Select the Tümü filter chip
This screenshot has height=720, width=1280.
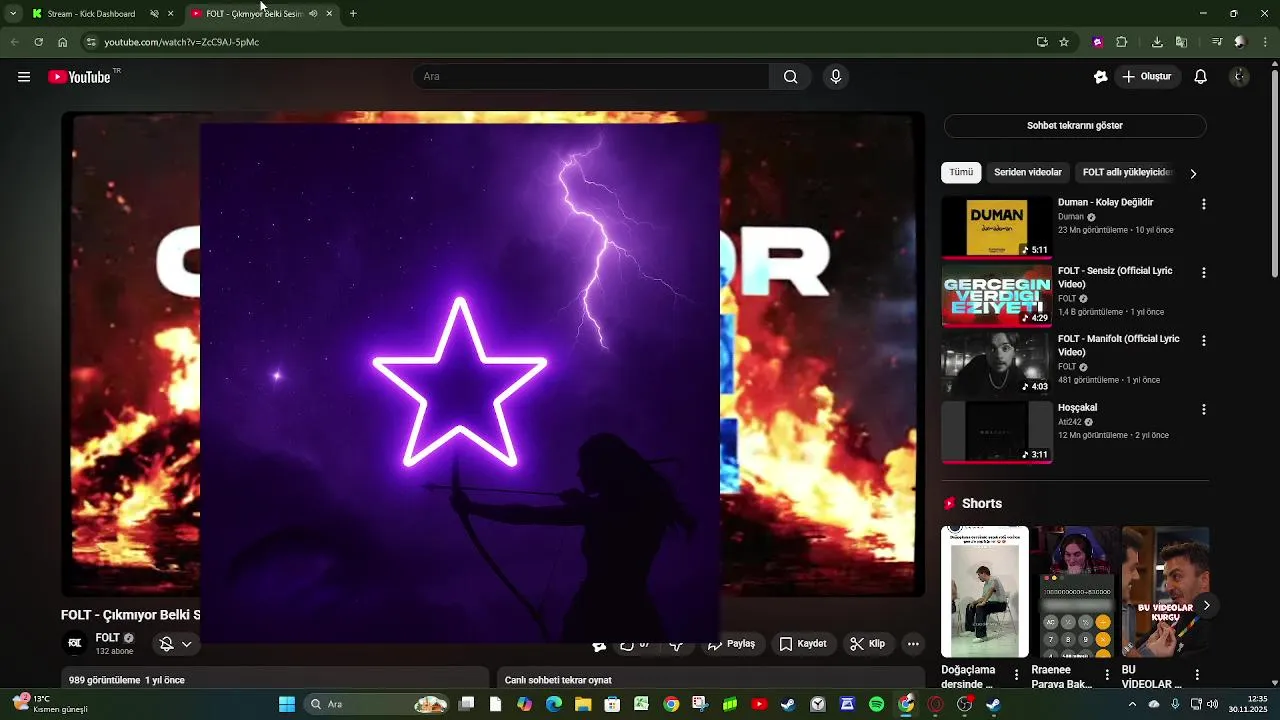point(961,172)
